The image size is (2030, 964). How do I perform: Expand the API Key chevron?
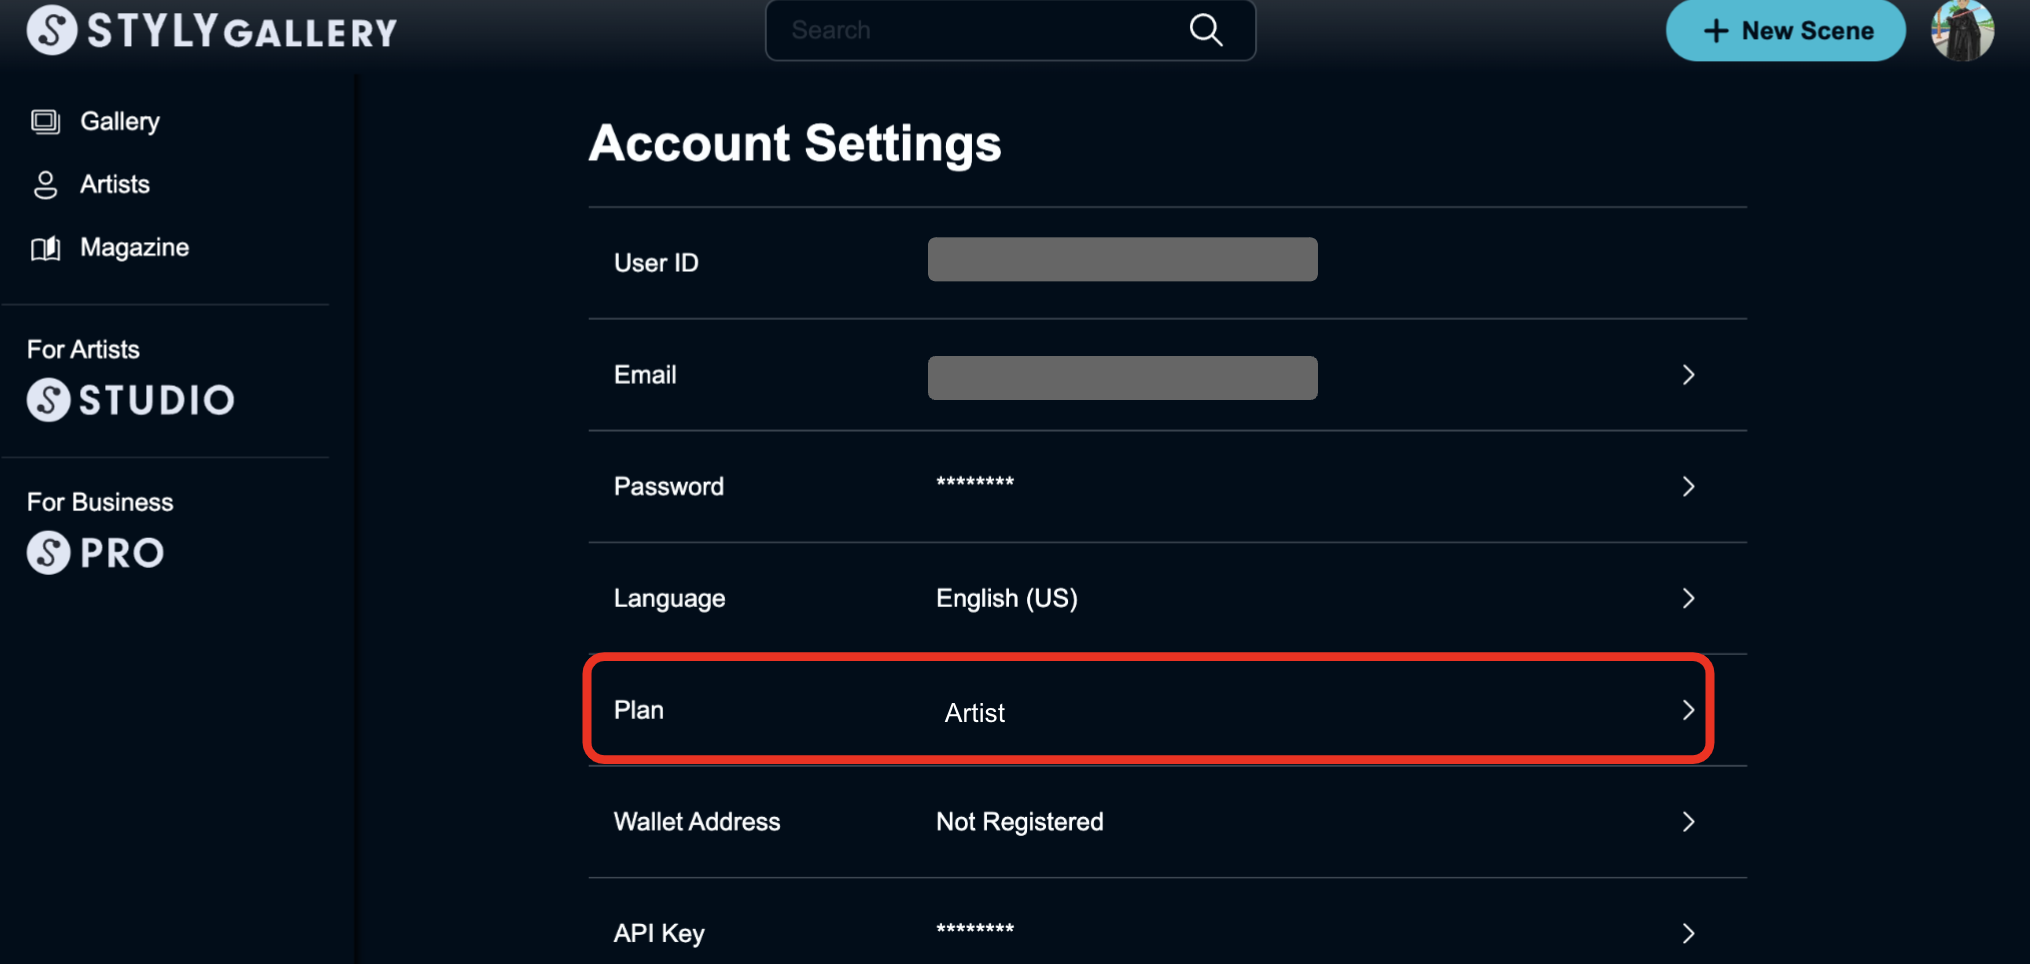1688,933
